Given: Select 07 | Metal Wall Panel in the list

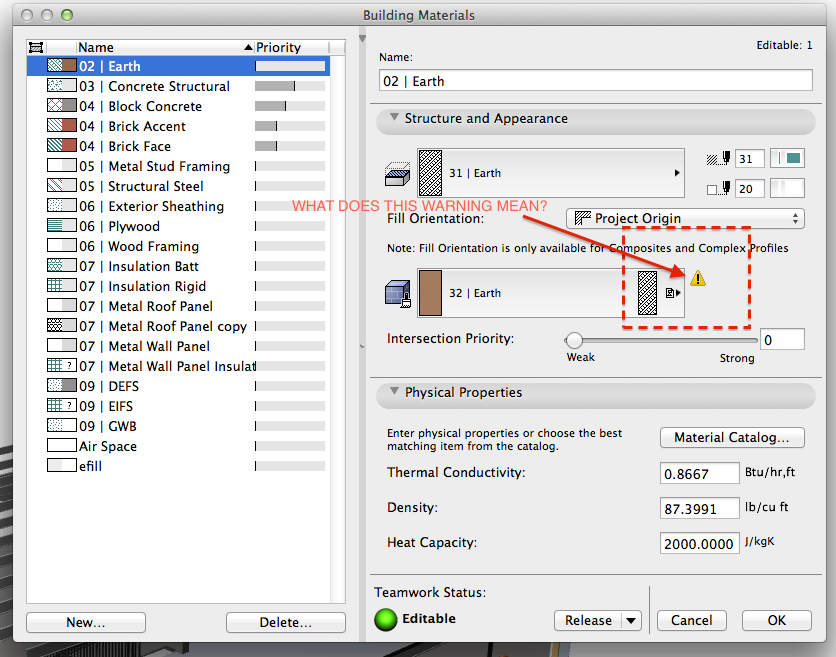Looking at the screenshot, I should (x=178, y=346).
